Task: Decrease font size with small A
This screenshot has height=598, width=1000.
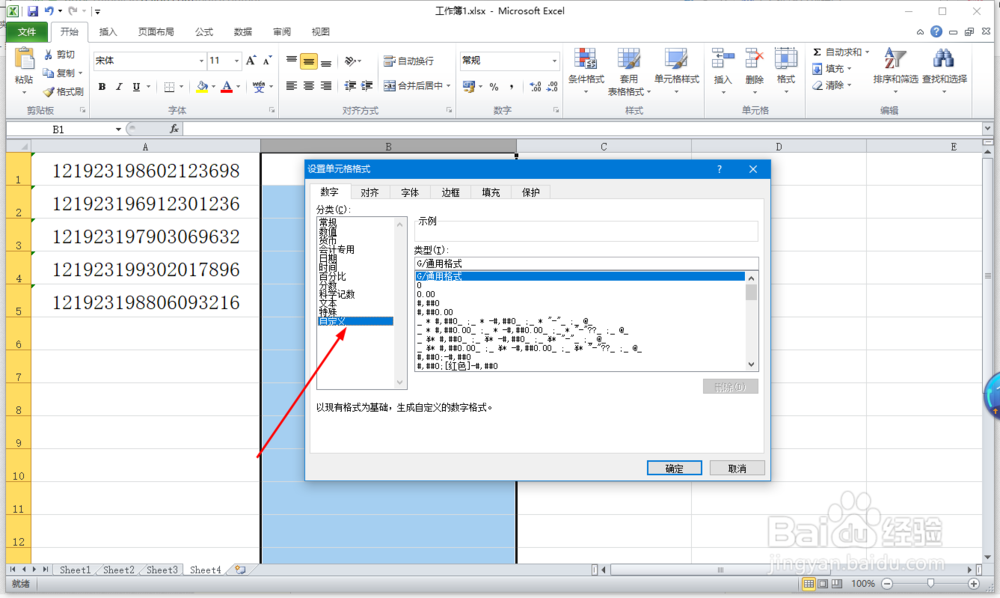Action: 267,61
